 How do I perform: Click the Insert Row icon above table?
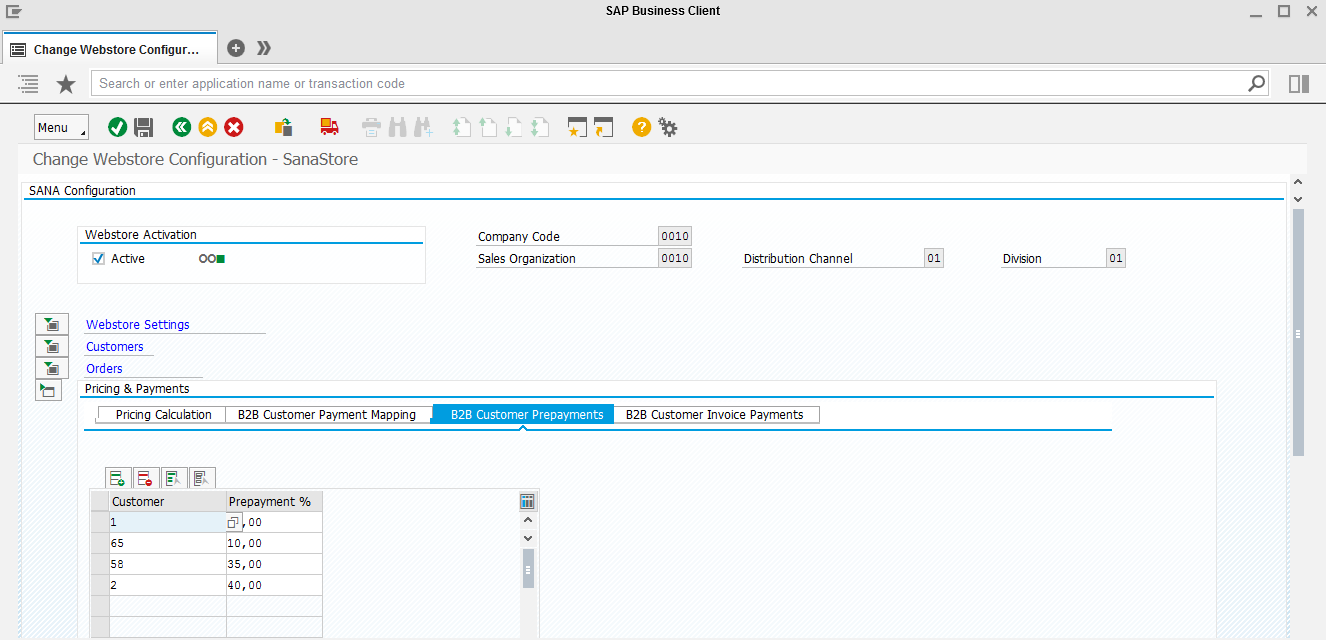[x=118, y=478]
